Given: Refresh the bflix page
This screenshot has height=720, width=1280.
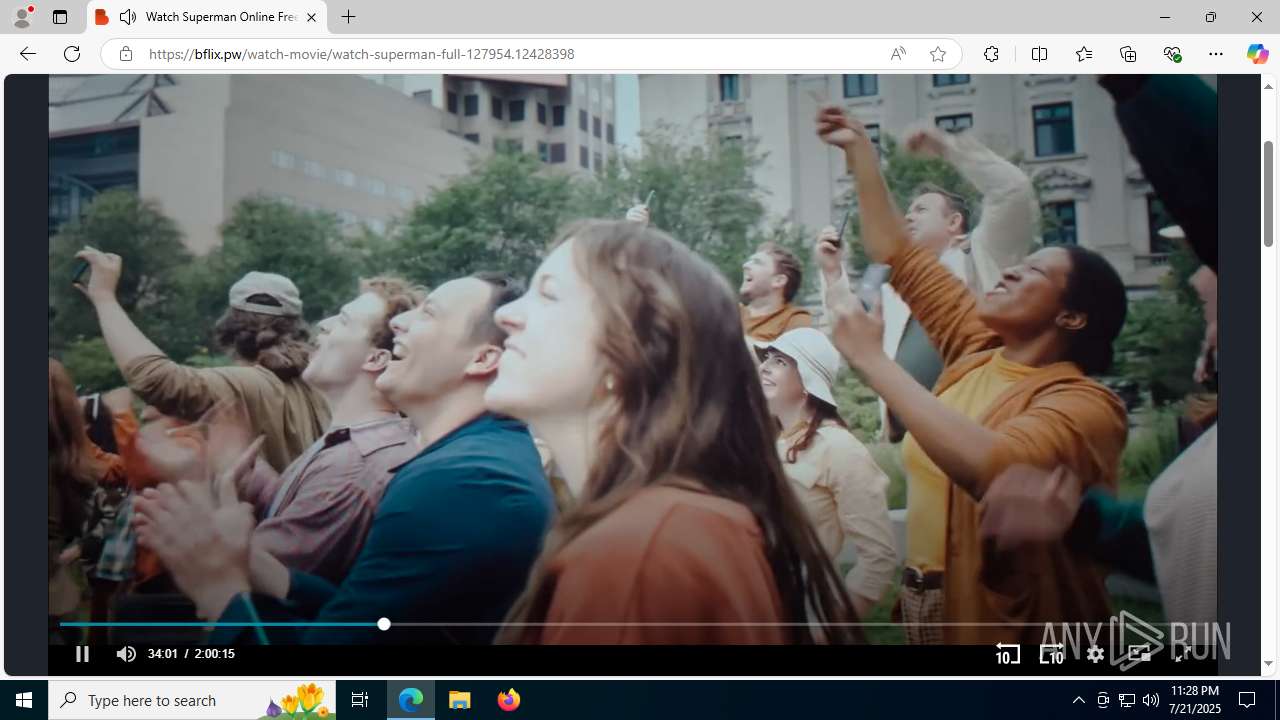Looking at the screenshot, I should [x=72, y=54].
